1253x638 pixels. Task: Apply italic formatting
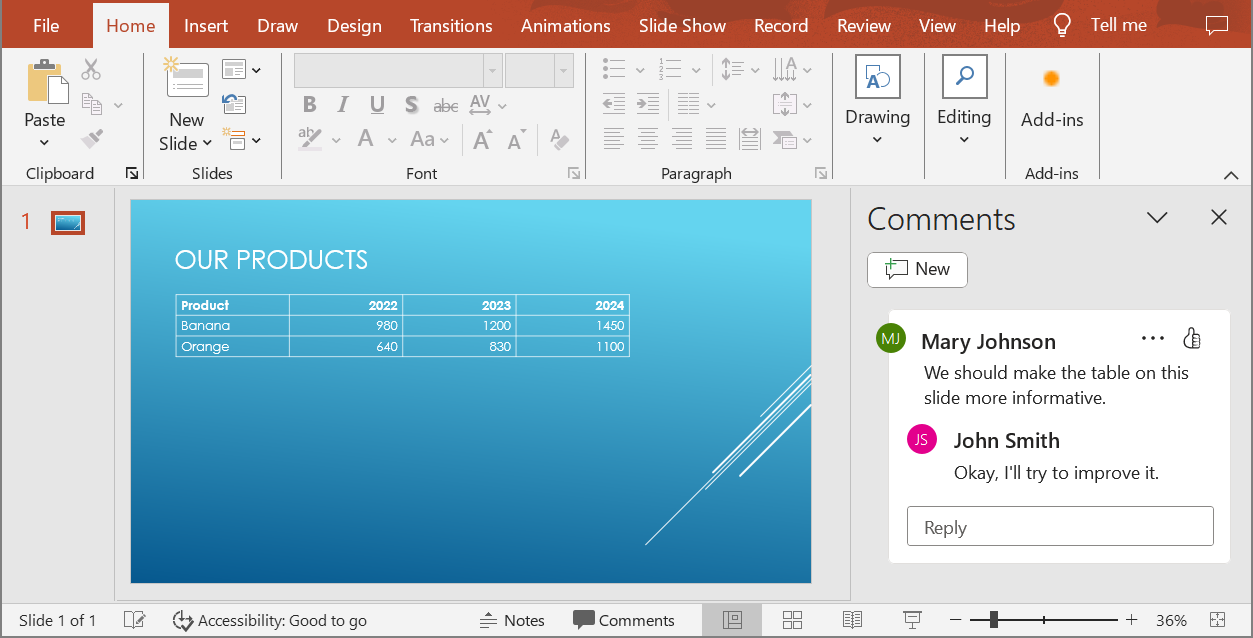click(x=342, y=104)
